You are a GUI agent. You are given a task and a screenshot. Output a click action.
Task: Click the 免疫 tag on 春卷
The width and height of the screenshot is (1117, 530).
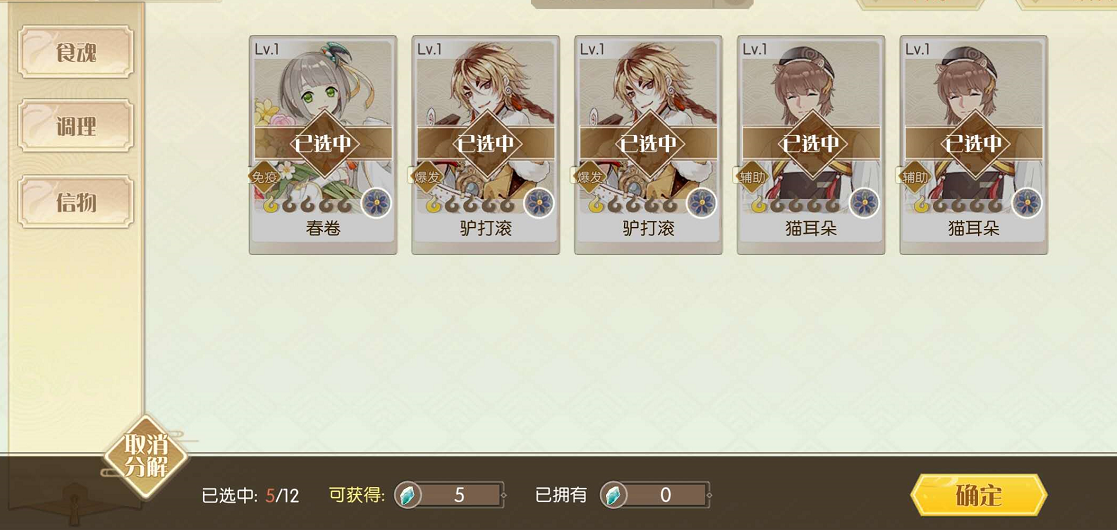[263, 176]
